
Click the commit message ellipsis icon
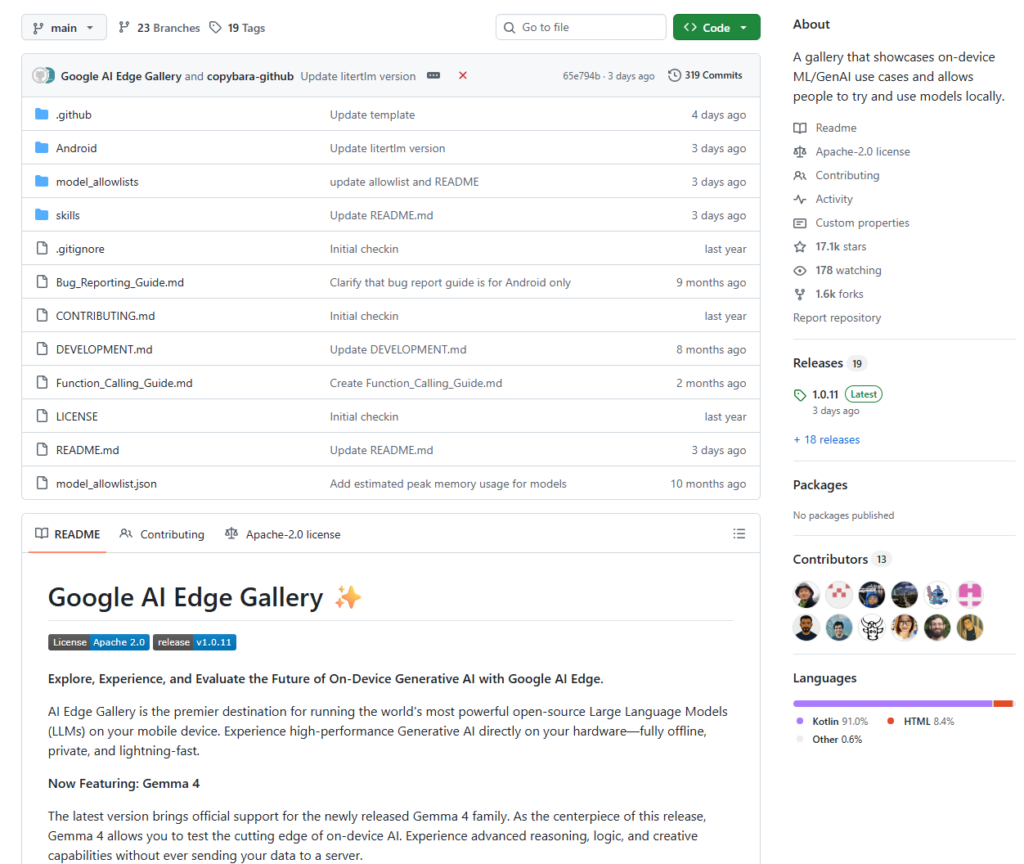(434, 76)
